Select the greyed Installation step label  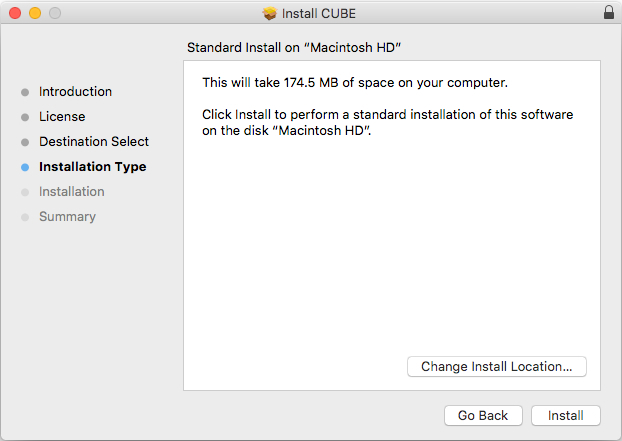click(x=72, y=192)
